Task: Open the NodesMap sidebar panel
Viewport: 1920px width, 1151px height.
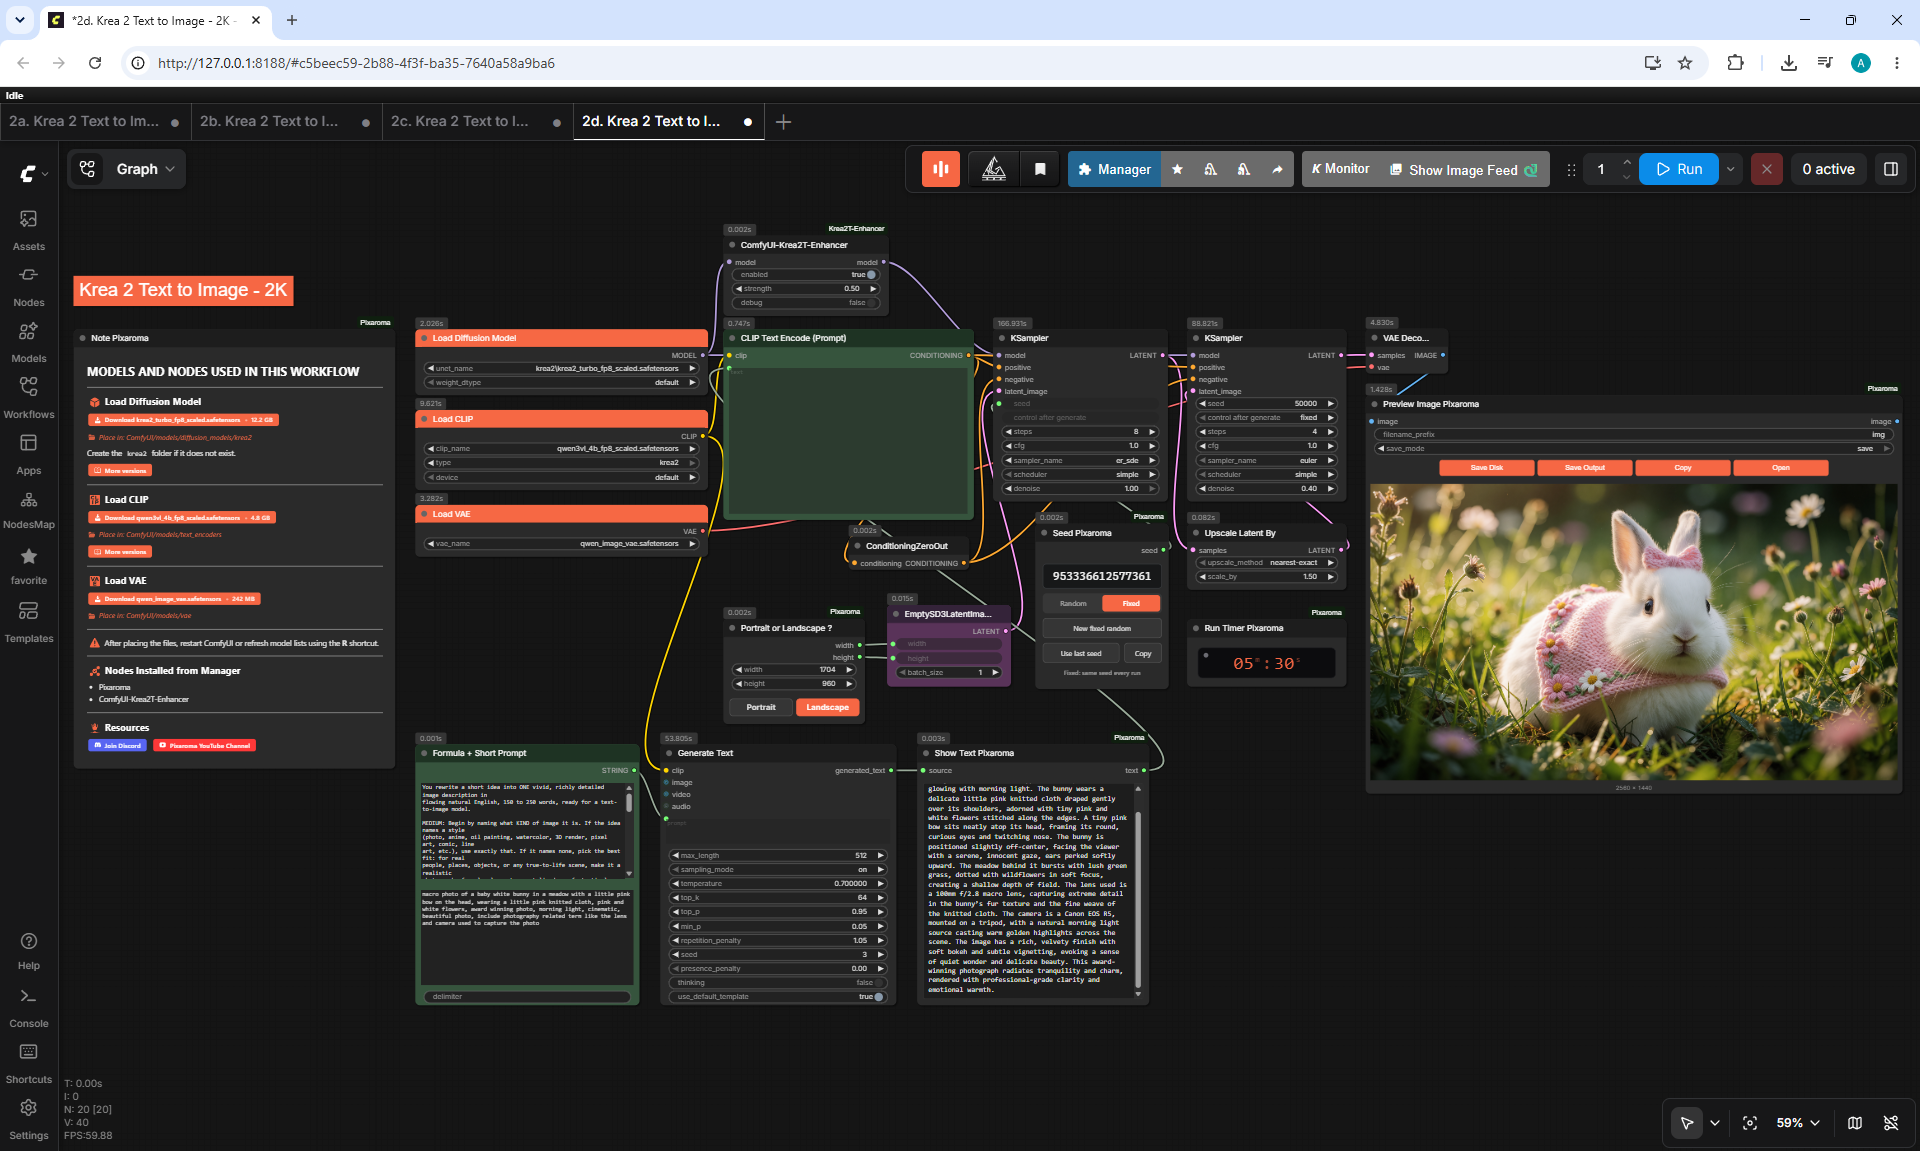Action: click(x=29, y=510)
